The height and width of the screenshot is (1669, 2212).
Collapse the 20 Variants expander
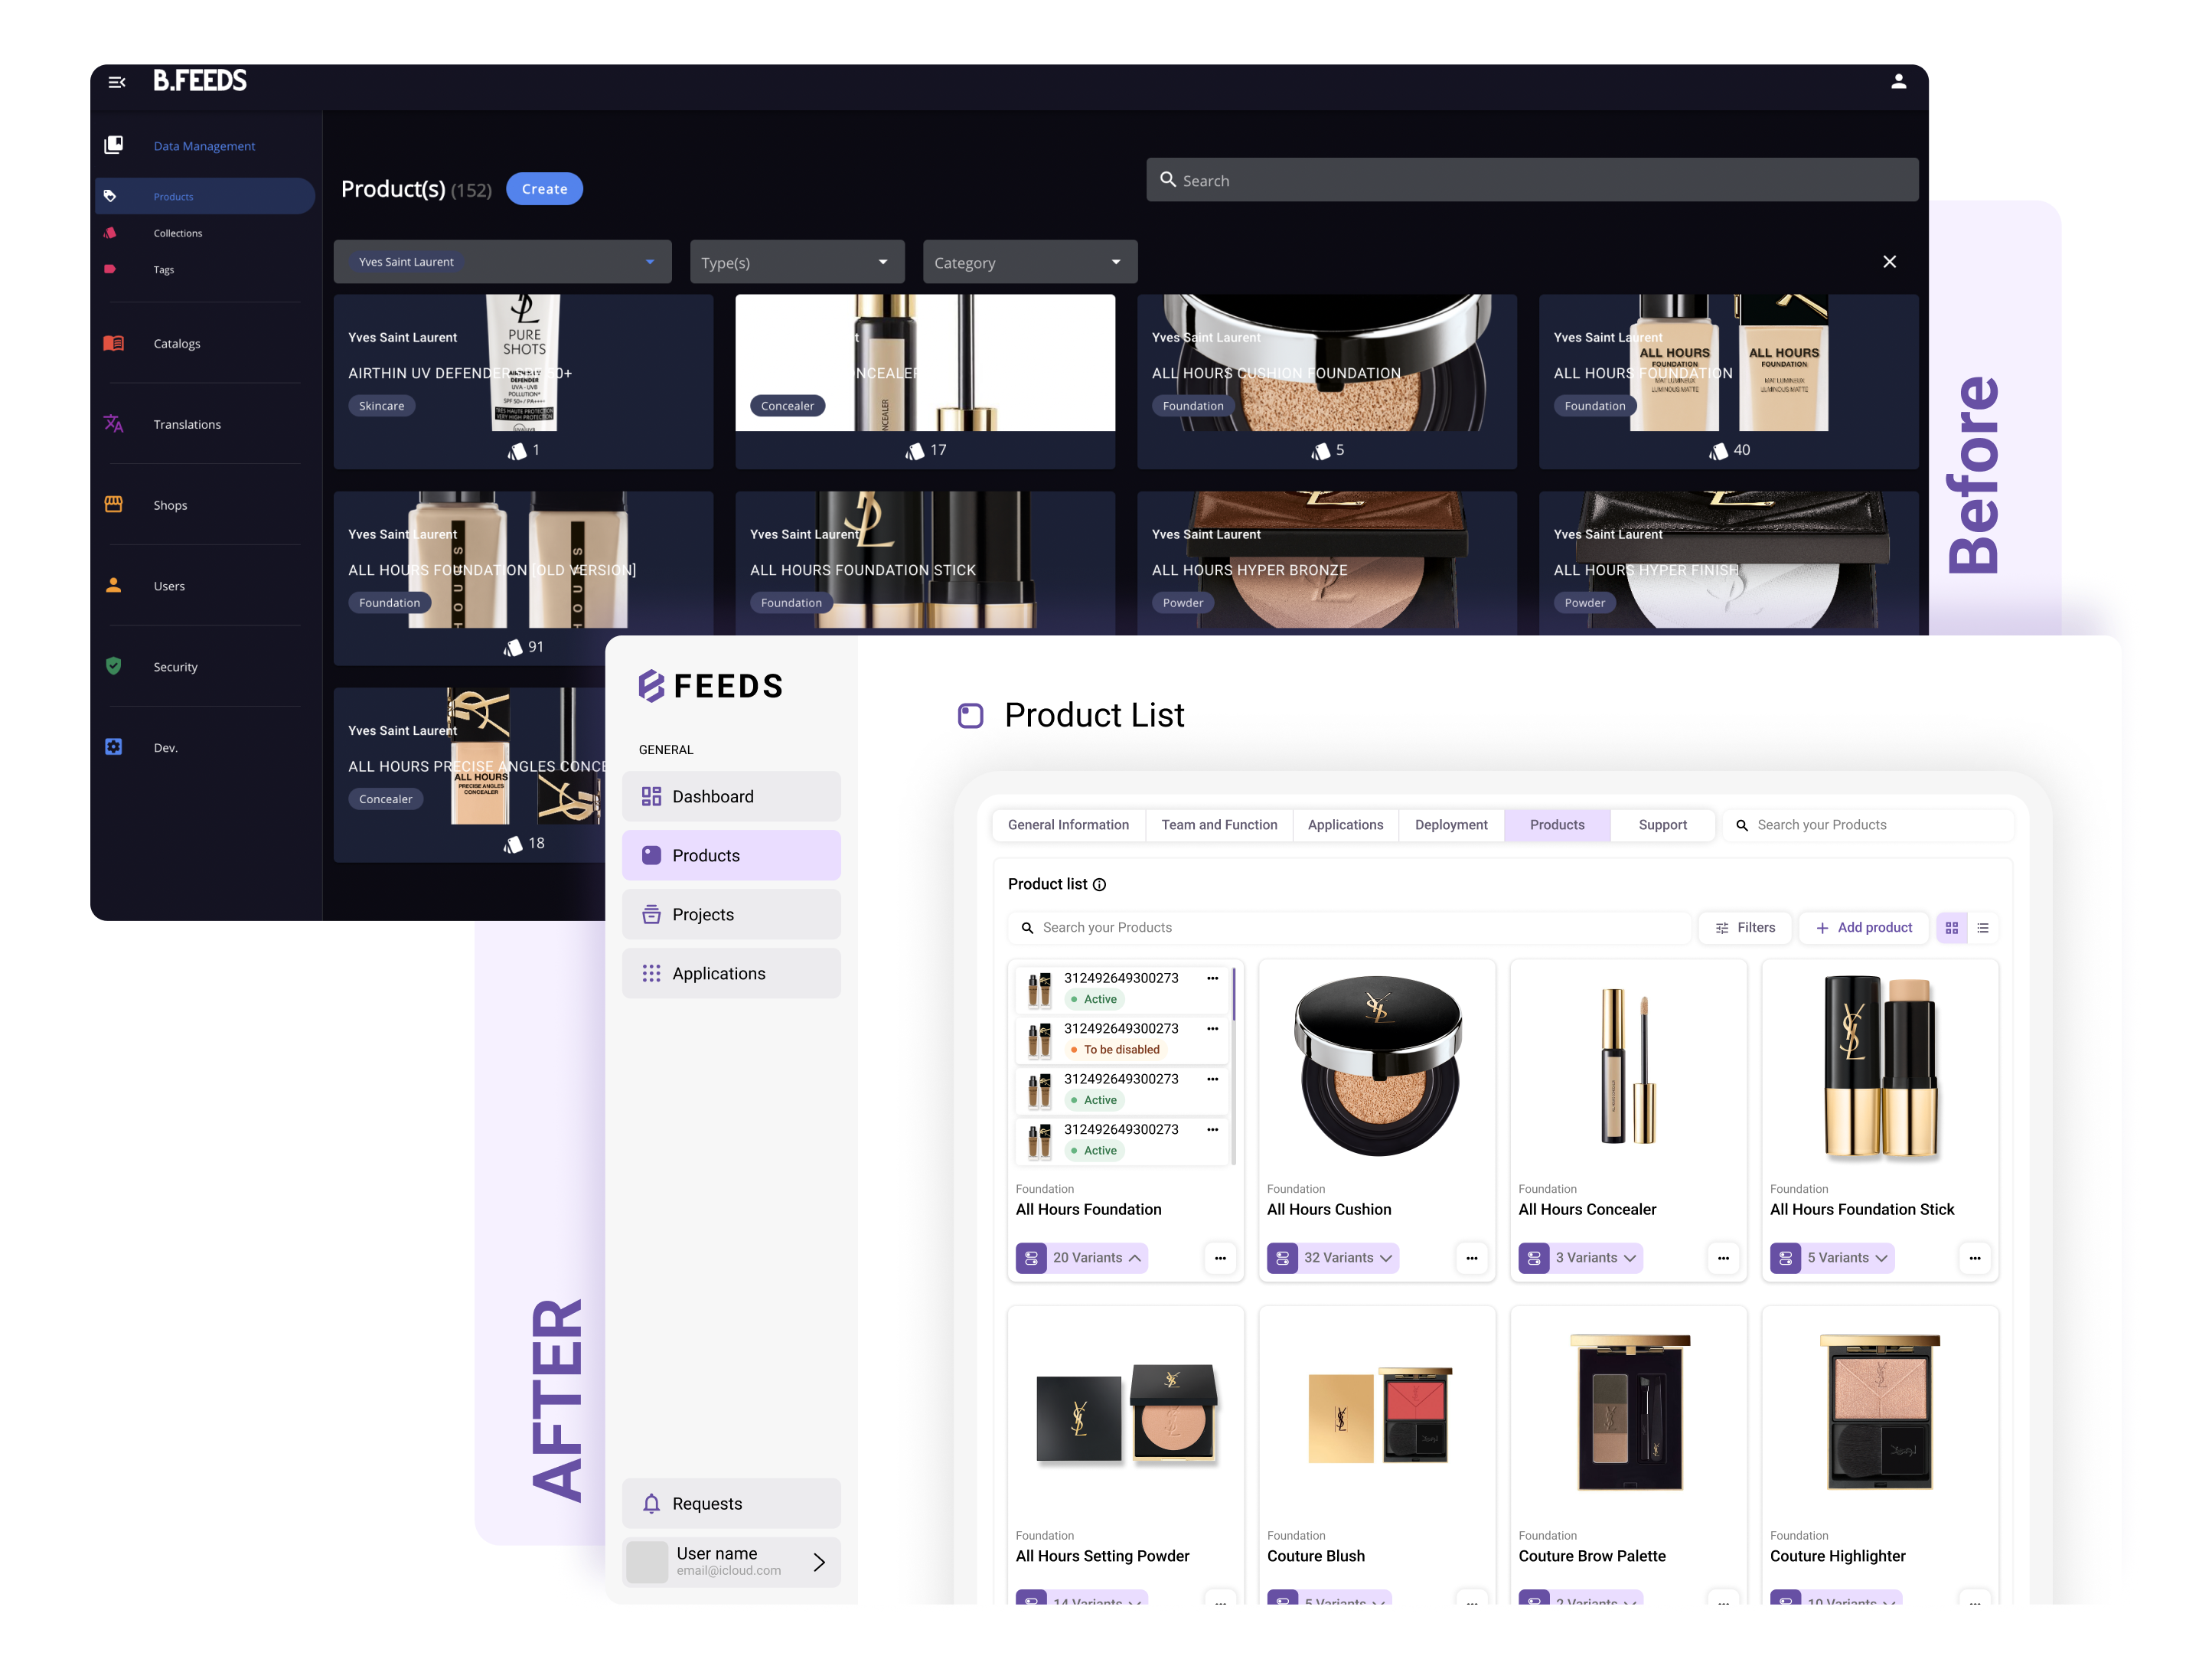pos(1081,1258)
